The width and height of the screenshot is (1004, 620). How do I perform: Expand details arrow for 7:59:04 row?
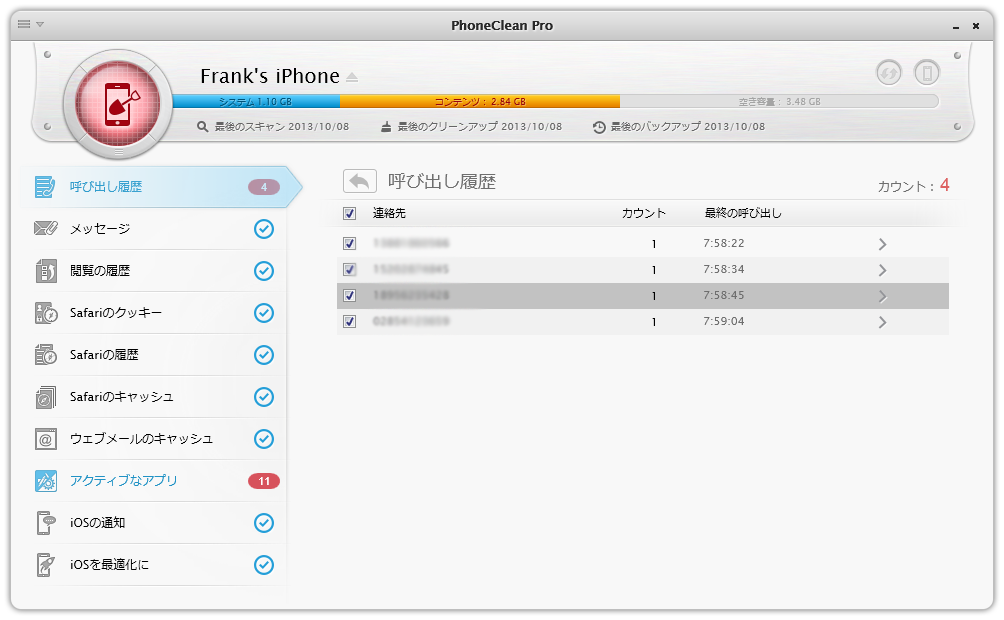coord(882,322)
